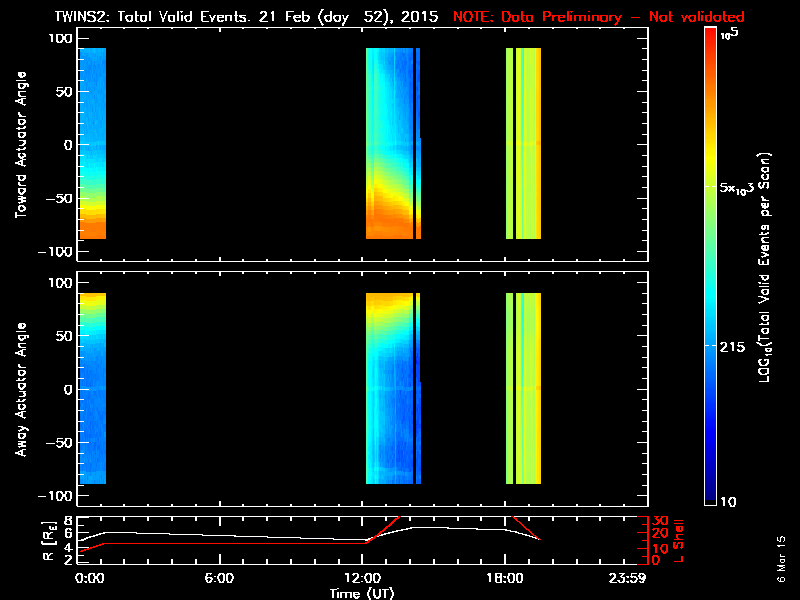Click the R [RE] axis label
800x600 pixels.
(x=49, y=541)
